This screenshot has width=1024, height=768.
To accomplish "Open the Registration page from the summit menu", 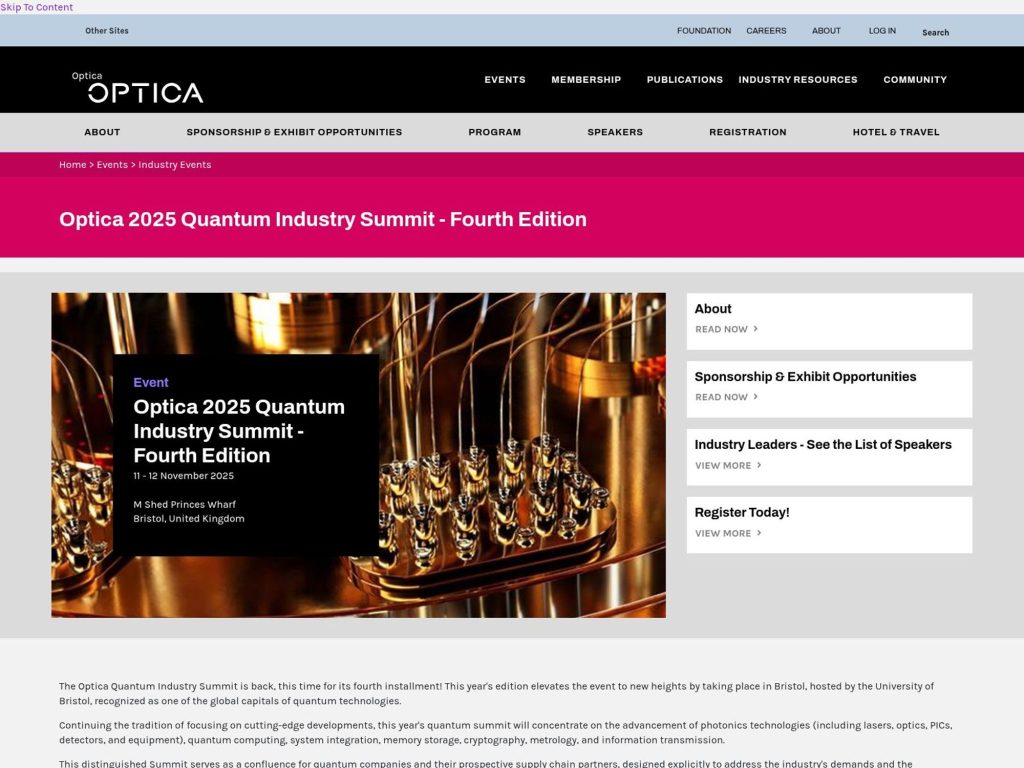I will click(748, 131).
